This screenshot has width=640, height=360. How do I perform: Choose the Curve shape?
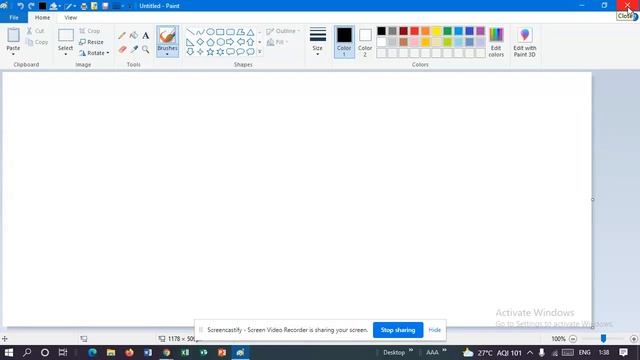(x=200, y=32)
